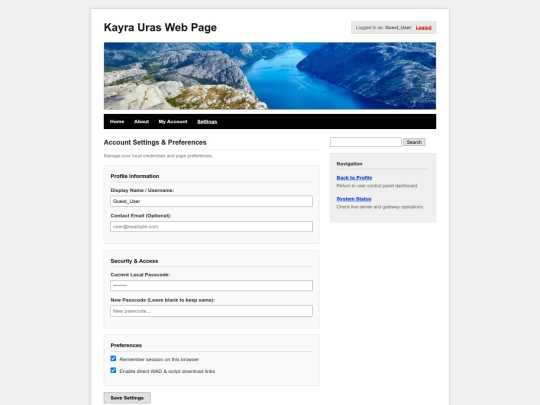Uncheck Remember session on this browser
The image size is (540, 405).
pos(113,359)
